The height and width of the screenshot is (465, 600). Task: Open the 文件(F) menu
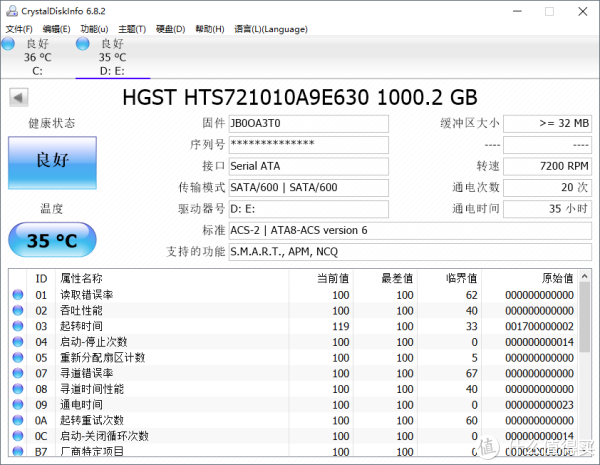(19, 29)
